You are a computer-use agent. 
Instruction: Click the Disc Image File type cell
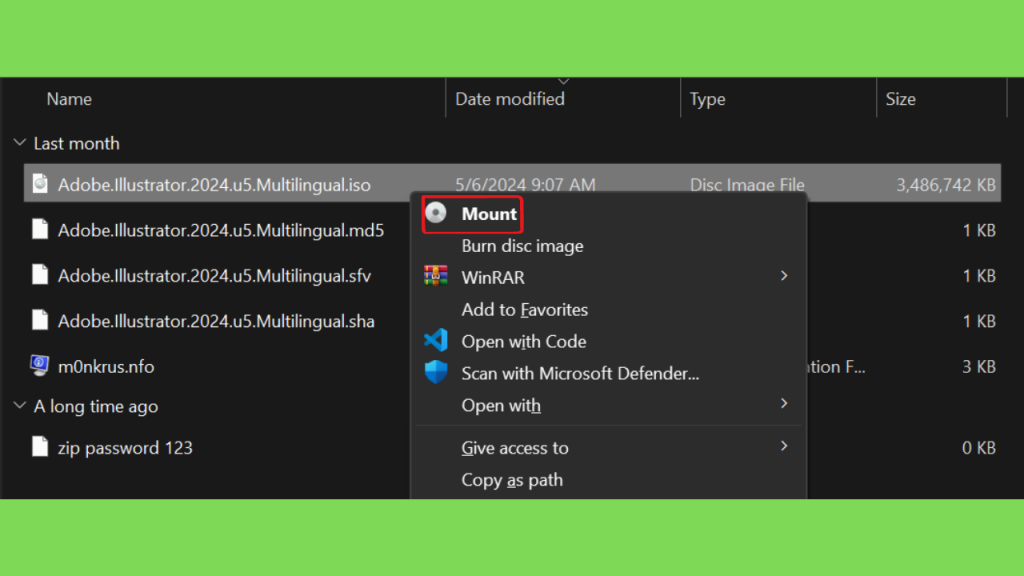pos(747,185)
